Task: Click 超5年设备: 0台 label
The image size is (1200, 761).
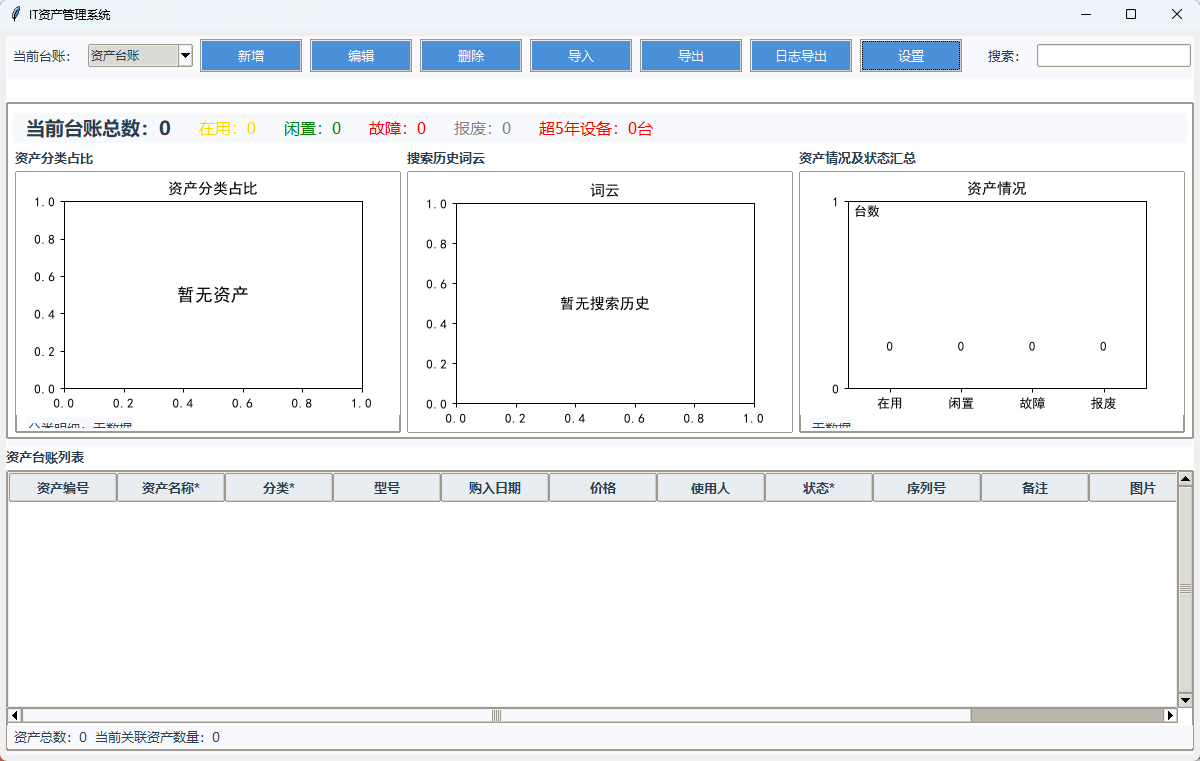Action: pyautogui.click(x=596, y=128)
